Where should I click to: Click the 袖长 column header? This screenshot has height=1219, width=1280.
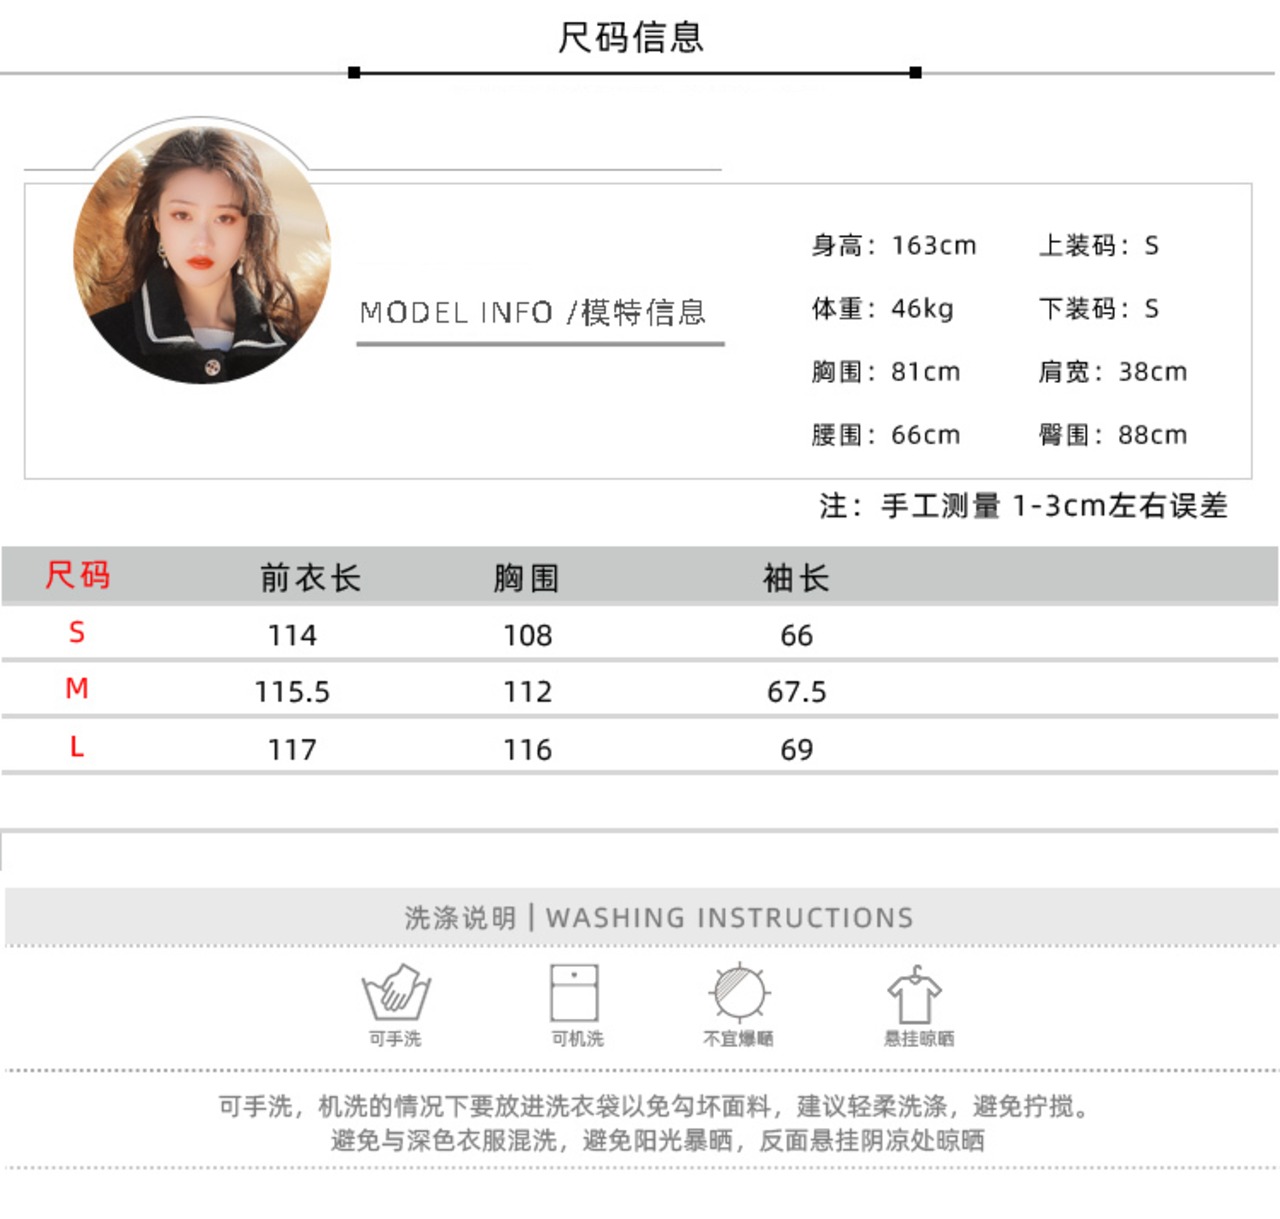[796, 578]
